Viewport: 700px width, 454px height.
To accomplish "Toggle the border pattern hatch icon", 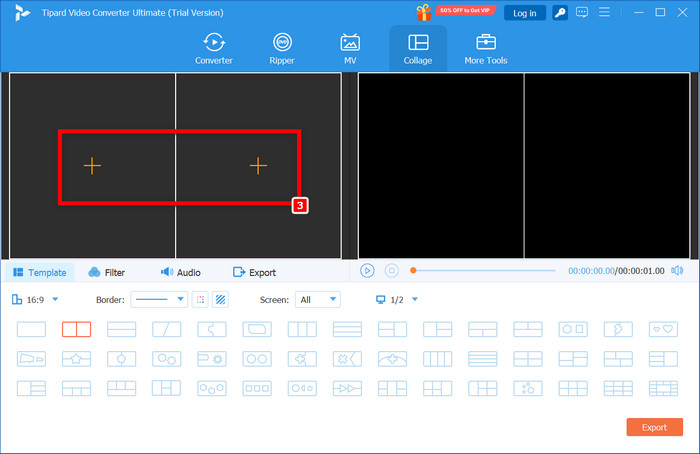I will pyautogui.click(x=220, y=299).
